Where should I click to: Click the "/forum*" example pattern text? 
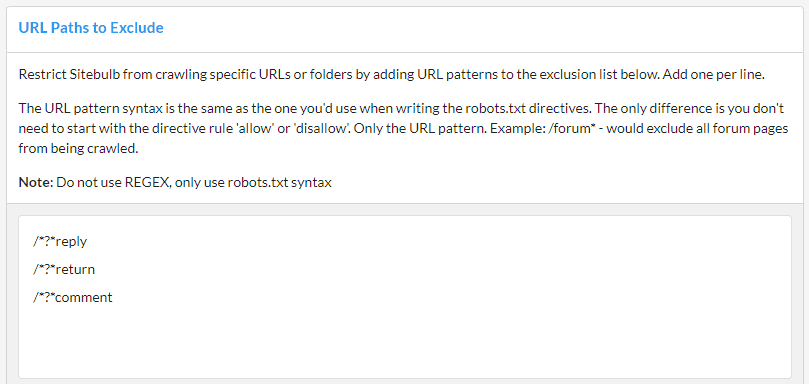[x=570, y=128]
